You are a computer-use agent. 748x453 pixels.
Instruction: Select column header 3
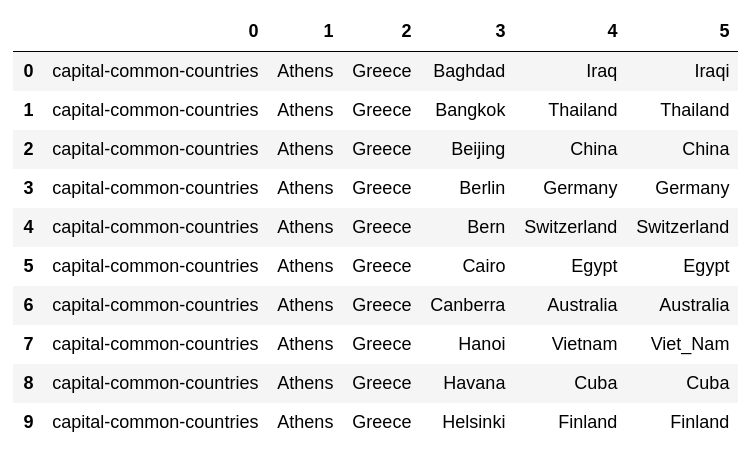pos(500,31)
